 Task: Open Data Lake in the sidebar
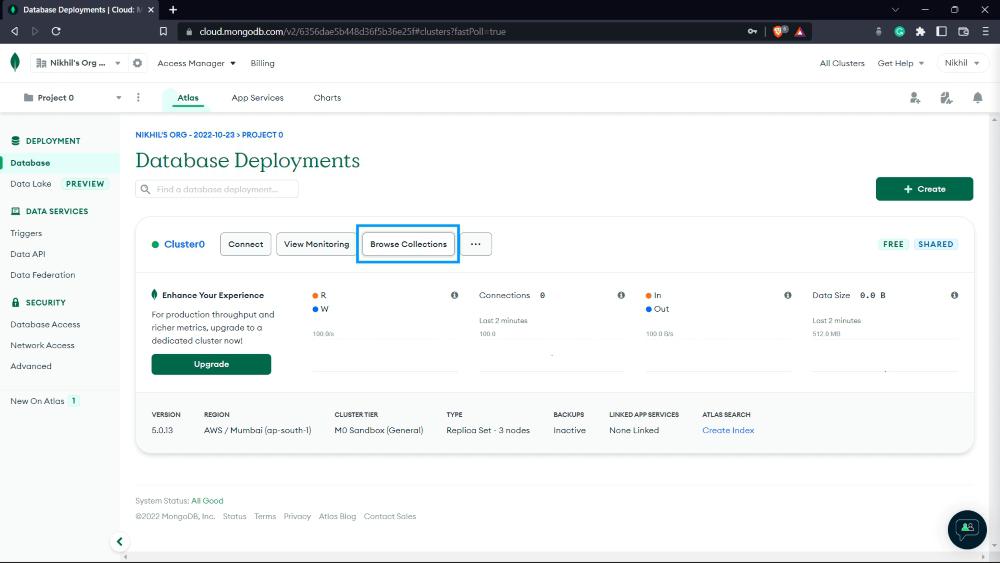(x=31, y=184)
